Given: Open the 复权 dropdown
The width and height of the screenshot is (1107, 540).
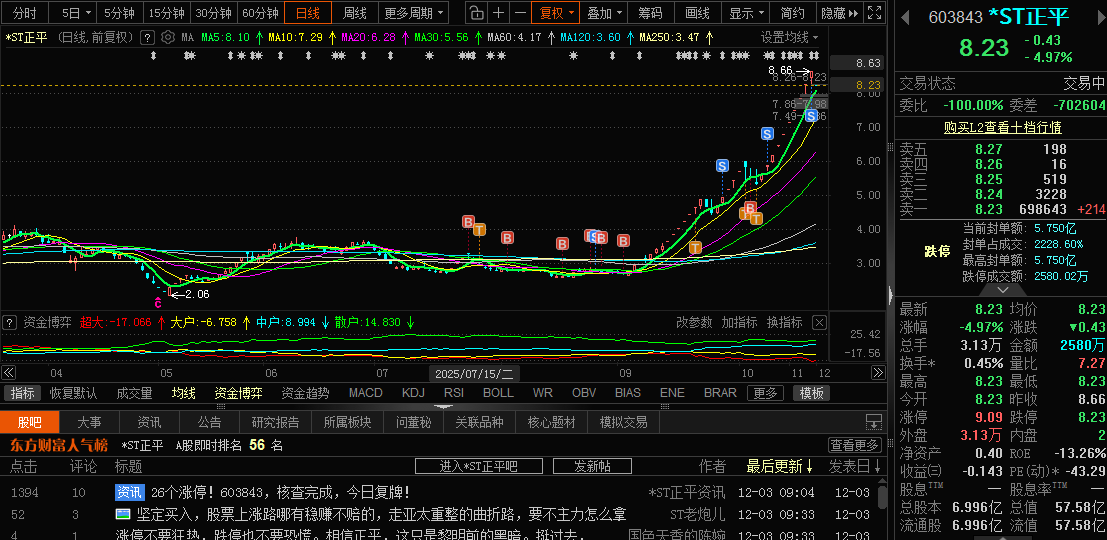Looking at the screenshot, I should coord(557,13).
